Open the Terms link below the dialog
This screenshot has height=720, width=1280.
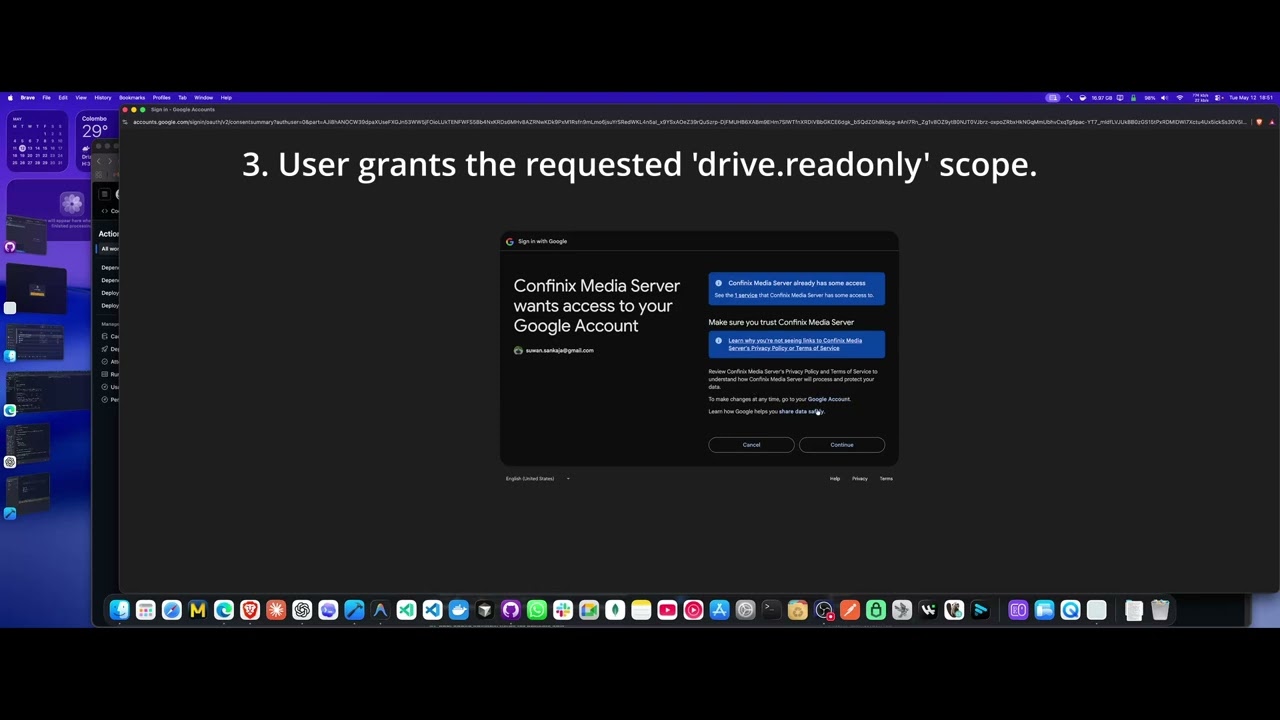(x=886, y=478)
